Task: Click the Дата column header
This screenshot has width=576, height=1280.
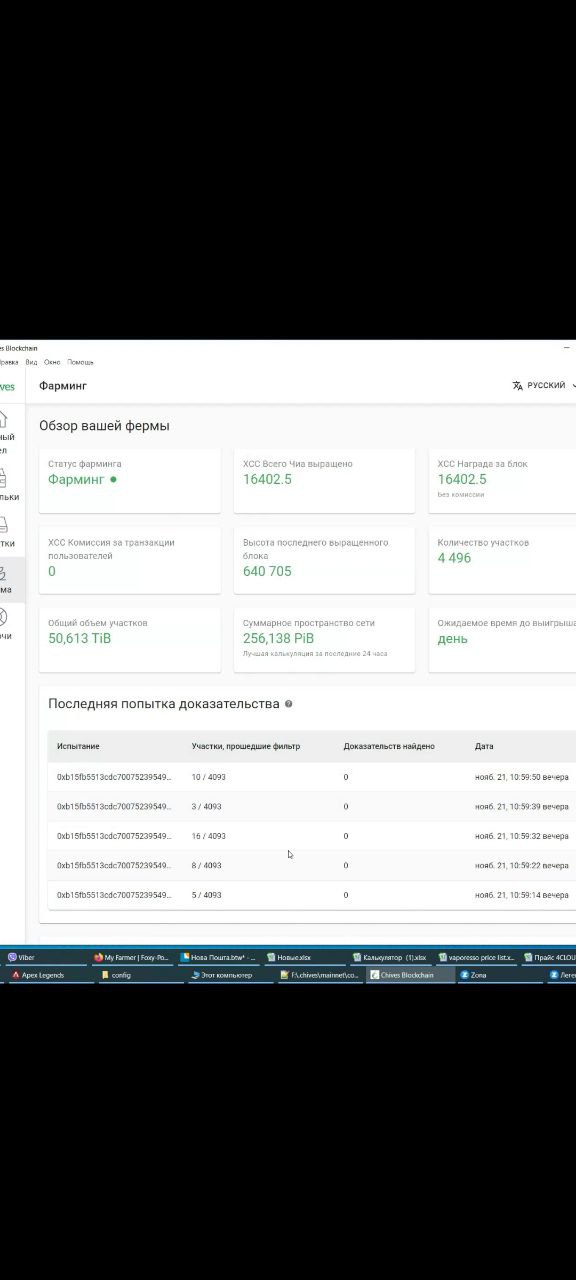Action: click(484, 747)
